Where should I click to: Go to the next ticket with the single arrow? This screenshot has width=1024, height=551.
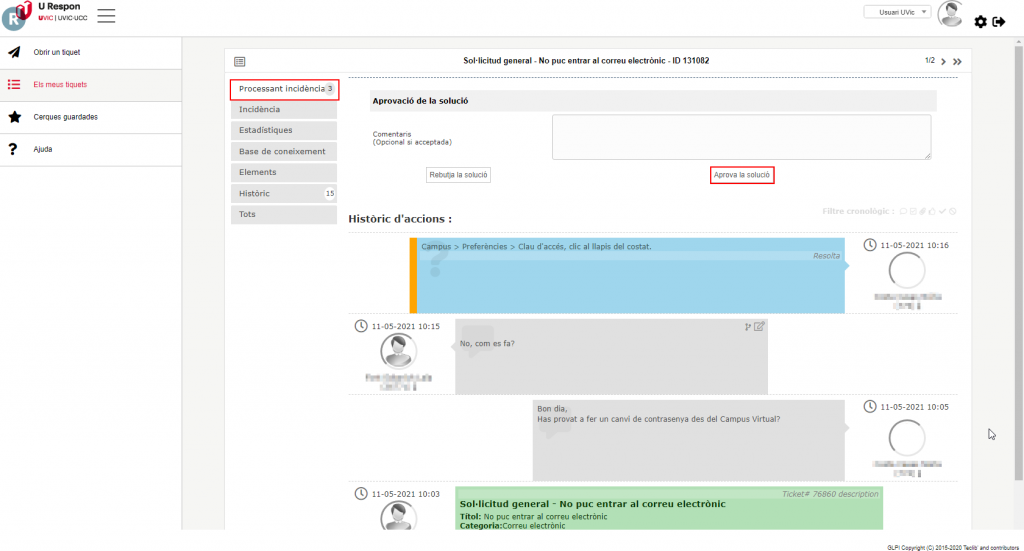coord(943,62)
